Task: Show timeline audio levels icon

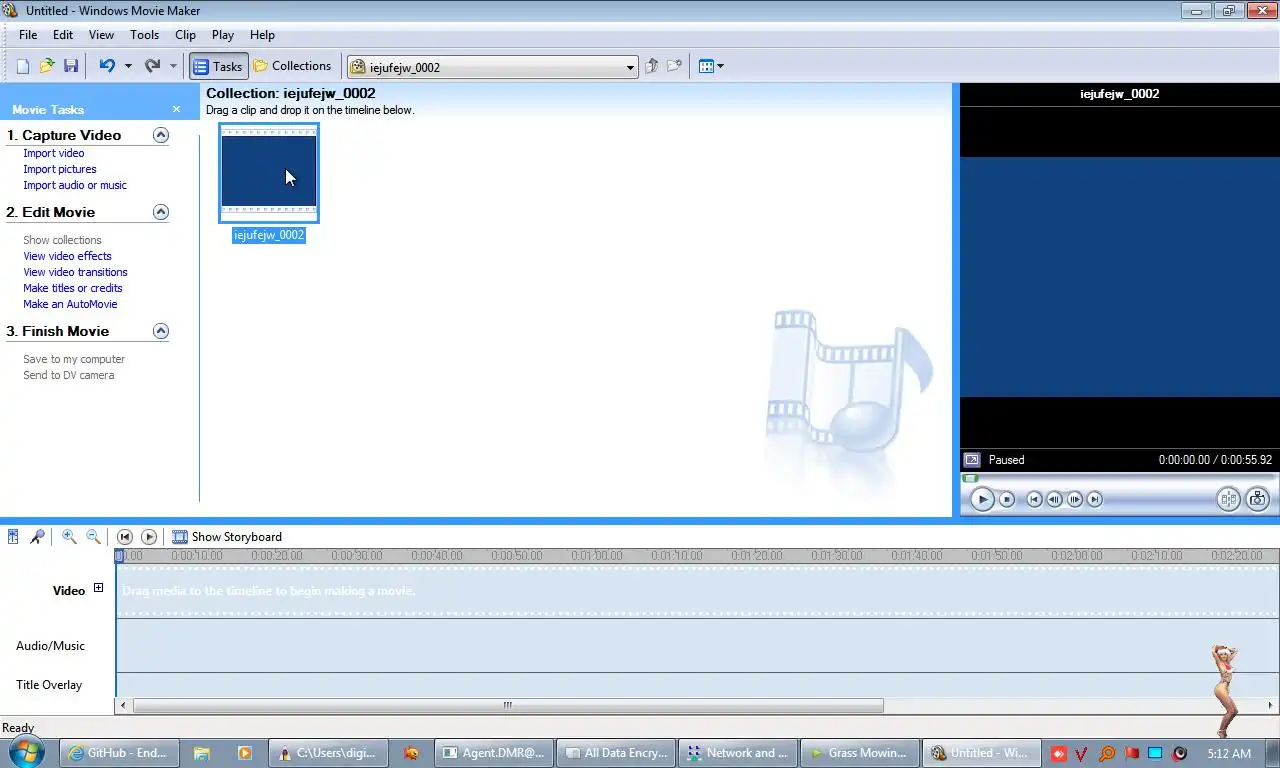Action: point(13,537)
